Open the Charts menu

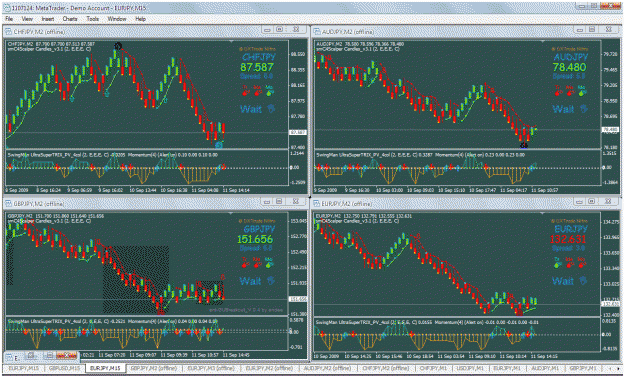[x=70, y=19]
